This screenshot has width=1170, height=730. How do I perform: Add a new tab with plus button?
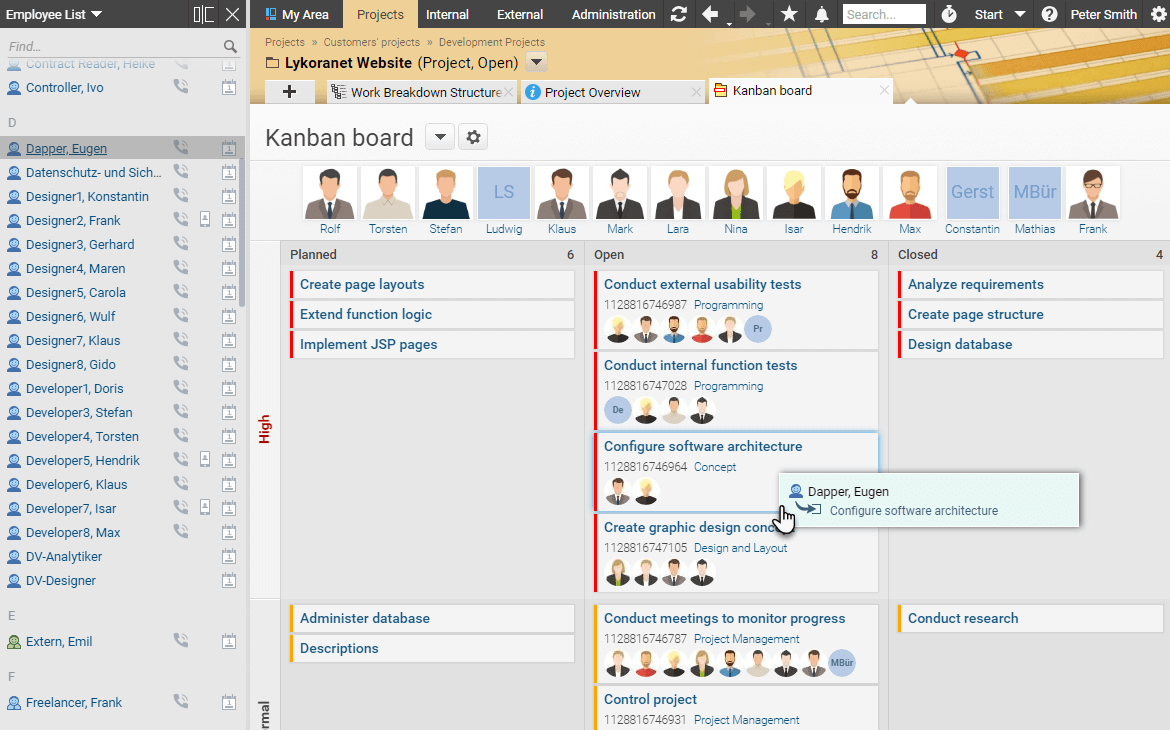(290, 92)
